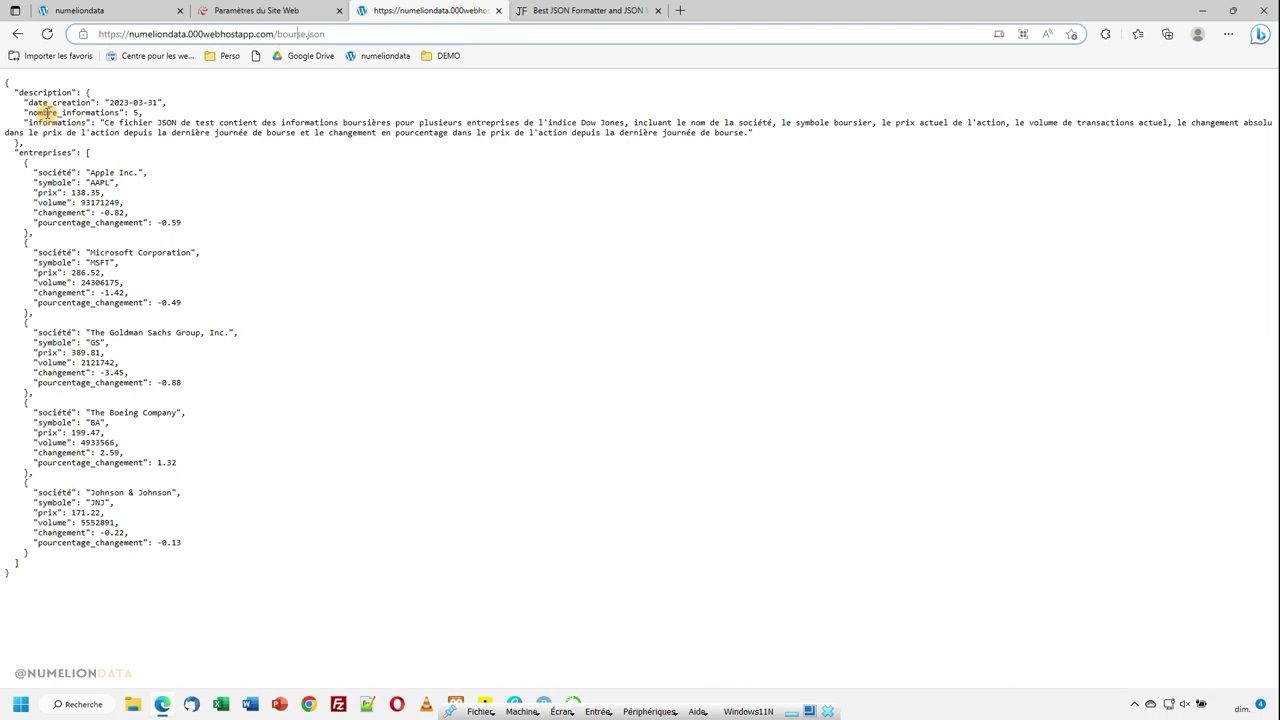Reload the page with the refresh icon
Viewport: 1280px width, 720px height.
(47, 33)
